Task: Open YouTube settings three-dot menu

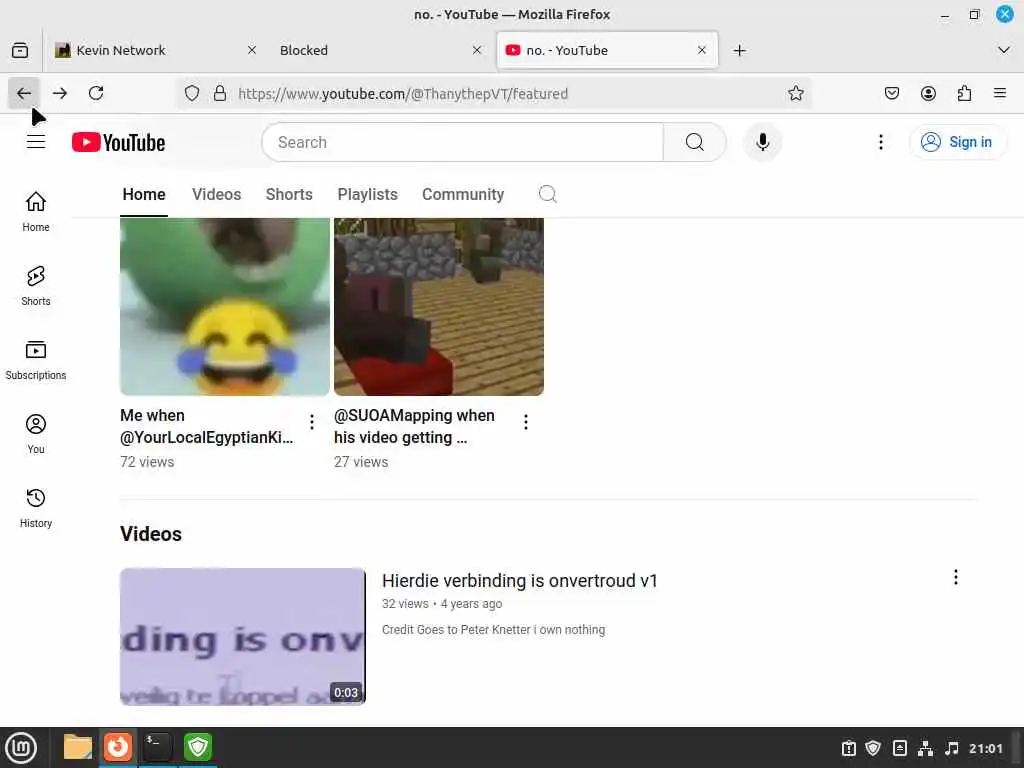Action: click(880, 142)
